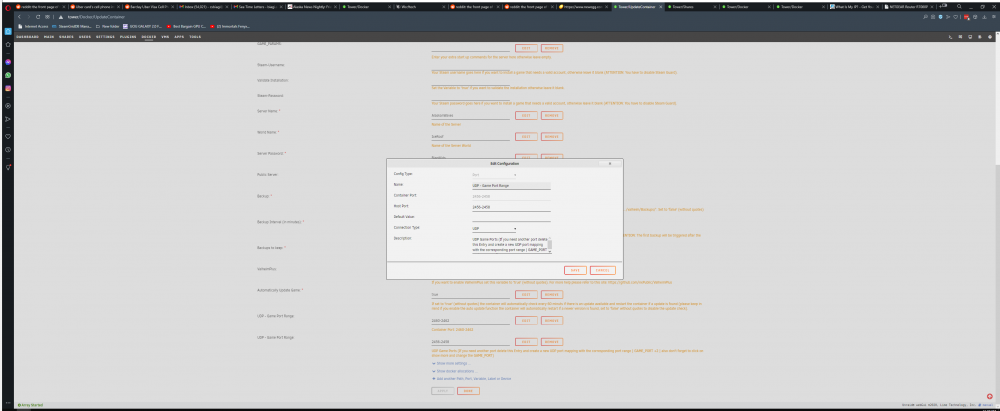
Task: Click the Server Name input field
Action: (471, 116)
